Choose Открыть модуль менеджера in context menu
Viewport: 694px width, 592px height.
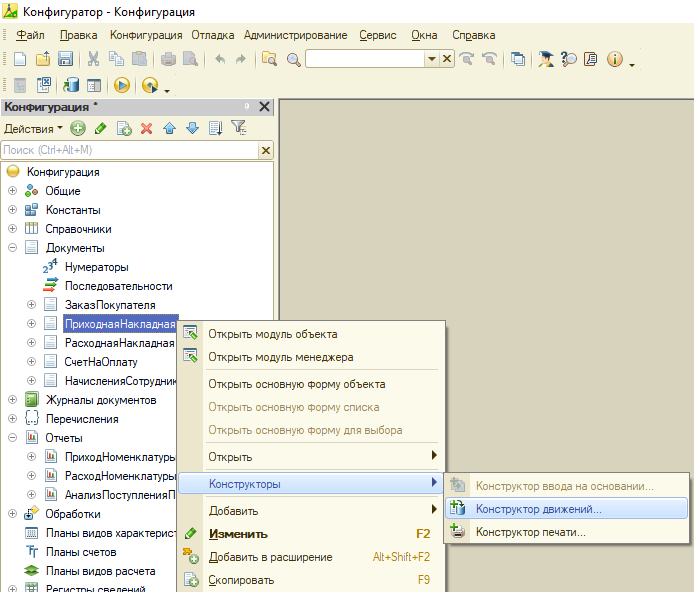(x=311, y=357)
